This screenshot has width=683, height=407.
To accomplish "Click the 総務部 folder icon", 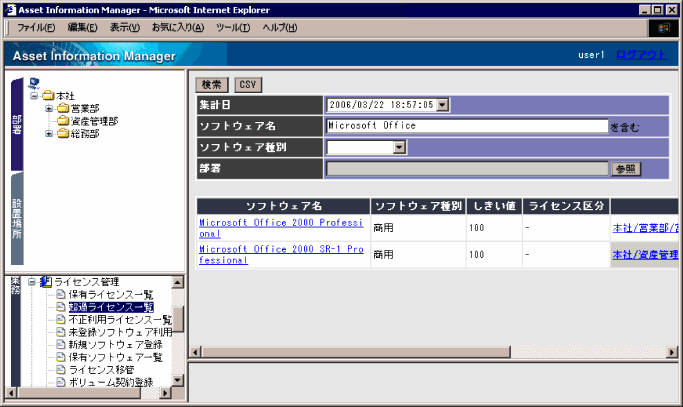I will coord(63,133).
